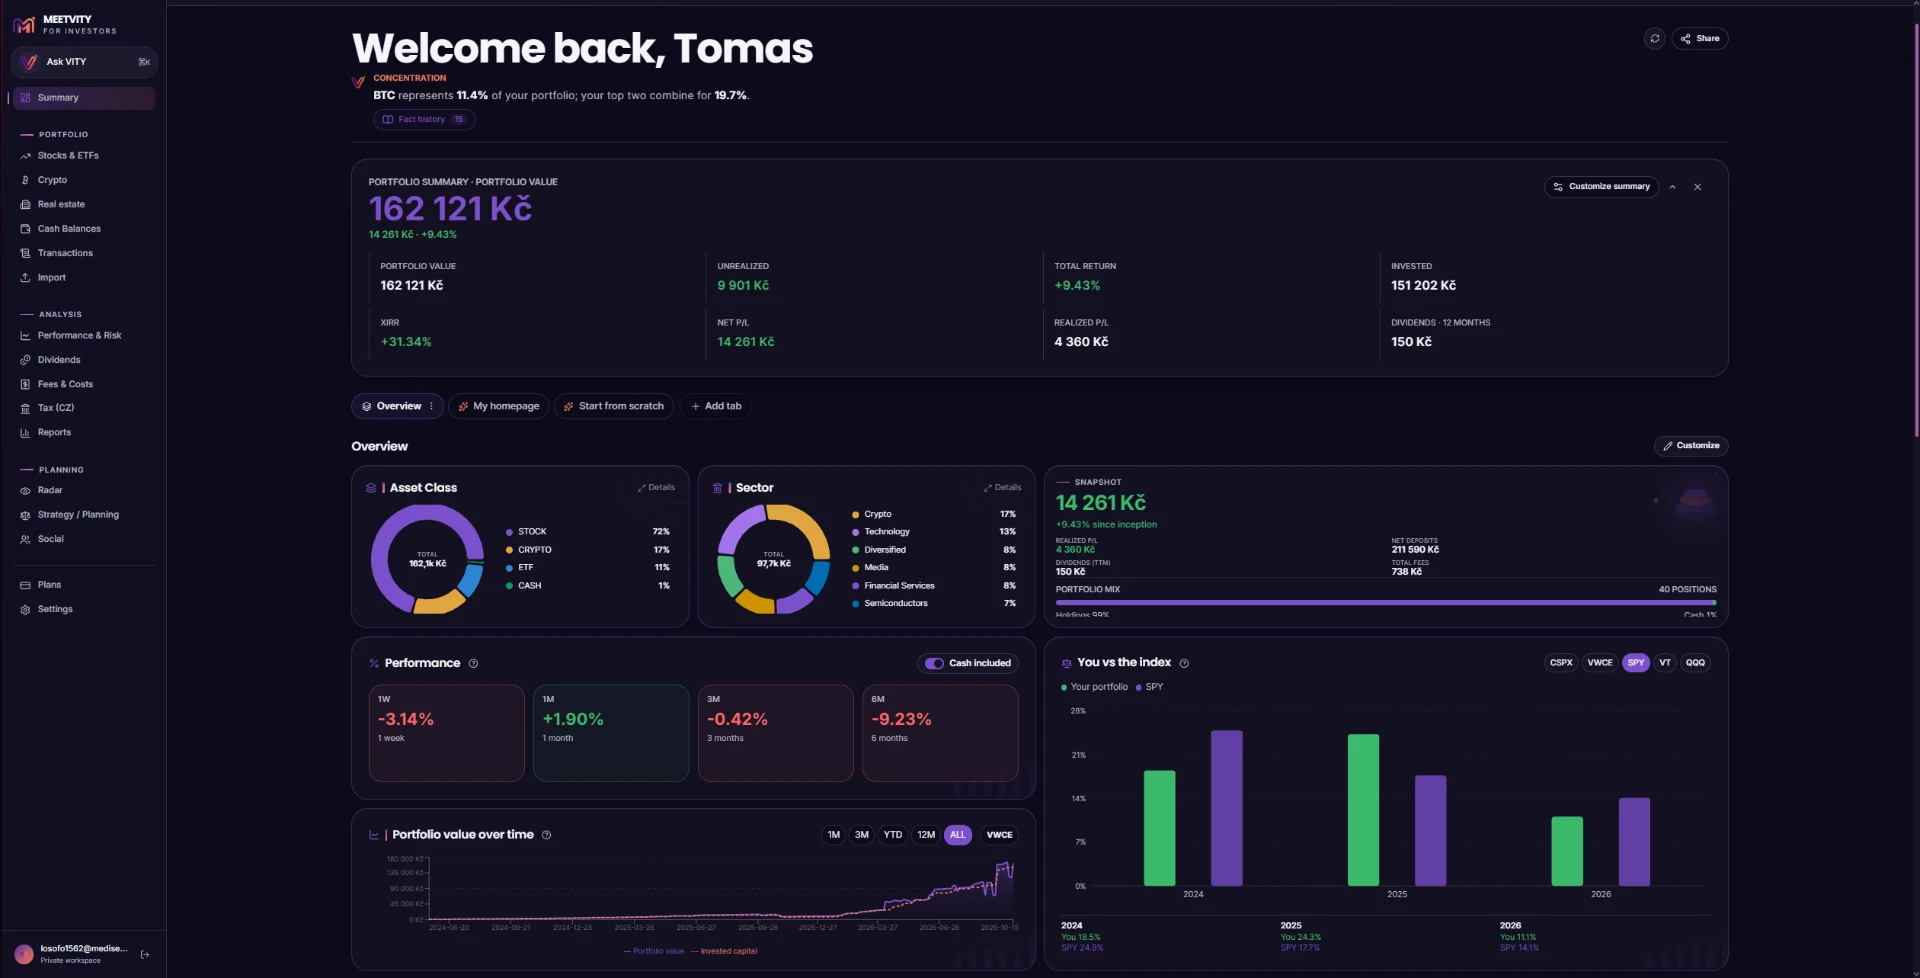Open Radar planning page

tap(83, 490)
